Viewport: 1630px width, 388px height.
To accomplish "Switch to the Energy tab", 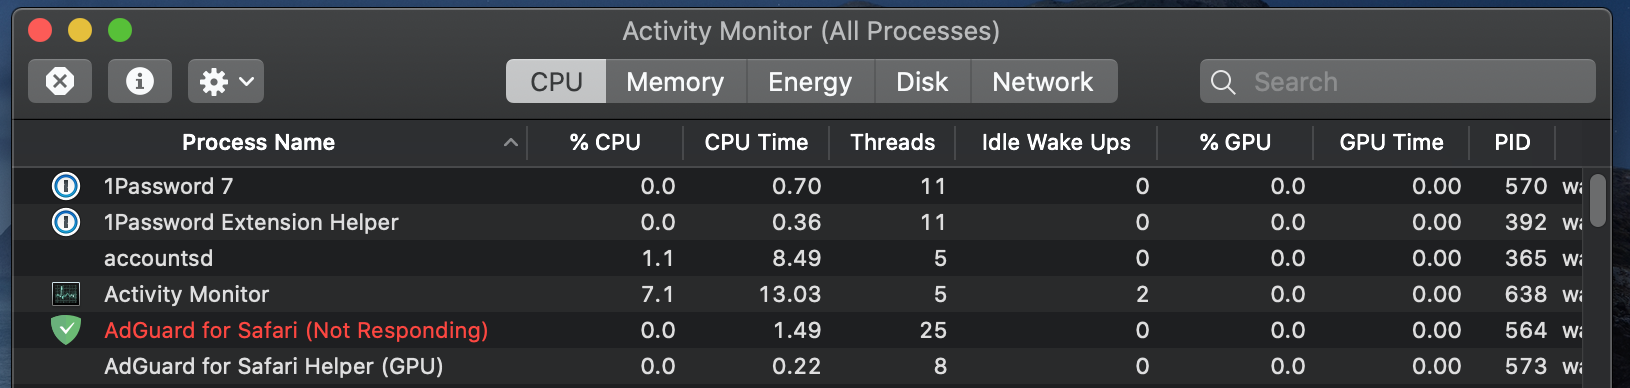I will point(810,81).
